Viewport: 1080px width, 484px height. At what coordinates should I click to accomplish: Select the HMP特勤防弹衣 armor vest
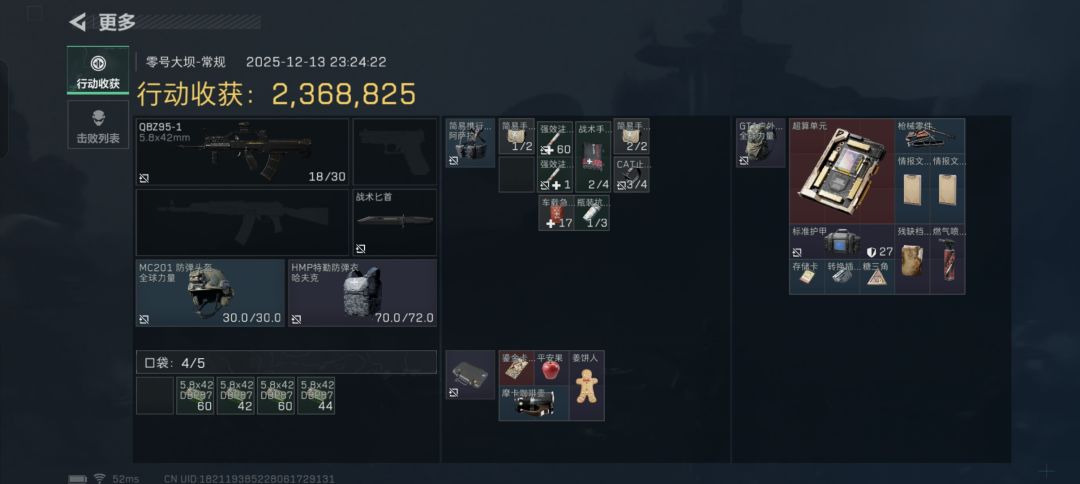pos(362,293)
